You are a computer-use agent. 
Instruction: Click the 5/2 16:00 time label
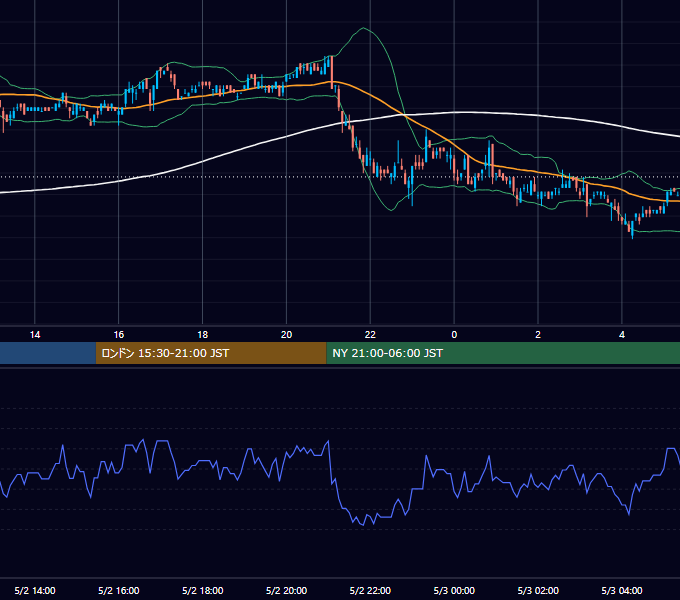(118, 590)
